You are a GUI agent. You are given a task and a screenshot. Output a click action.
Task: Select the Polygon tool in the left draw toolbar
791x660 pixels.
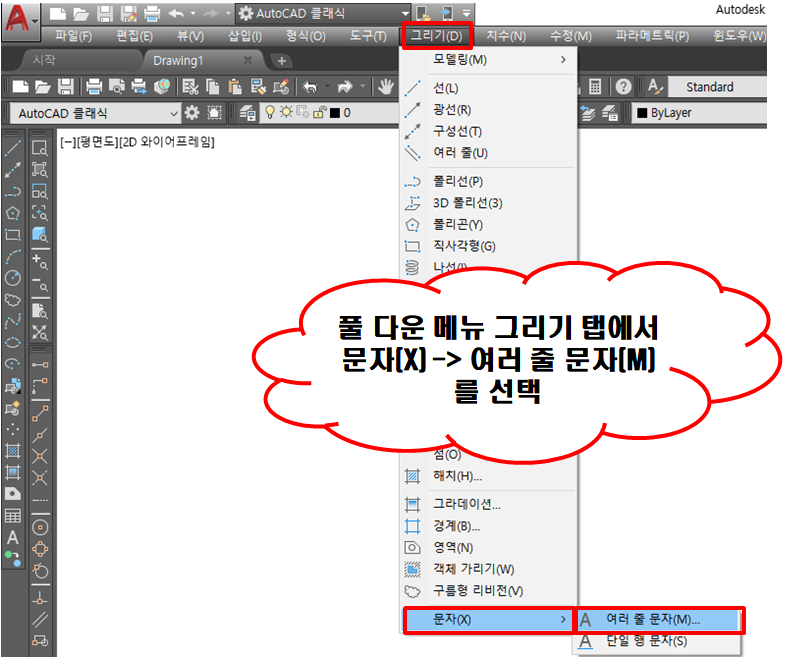click(x=13, y=213)
